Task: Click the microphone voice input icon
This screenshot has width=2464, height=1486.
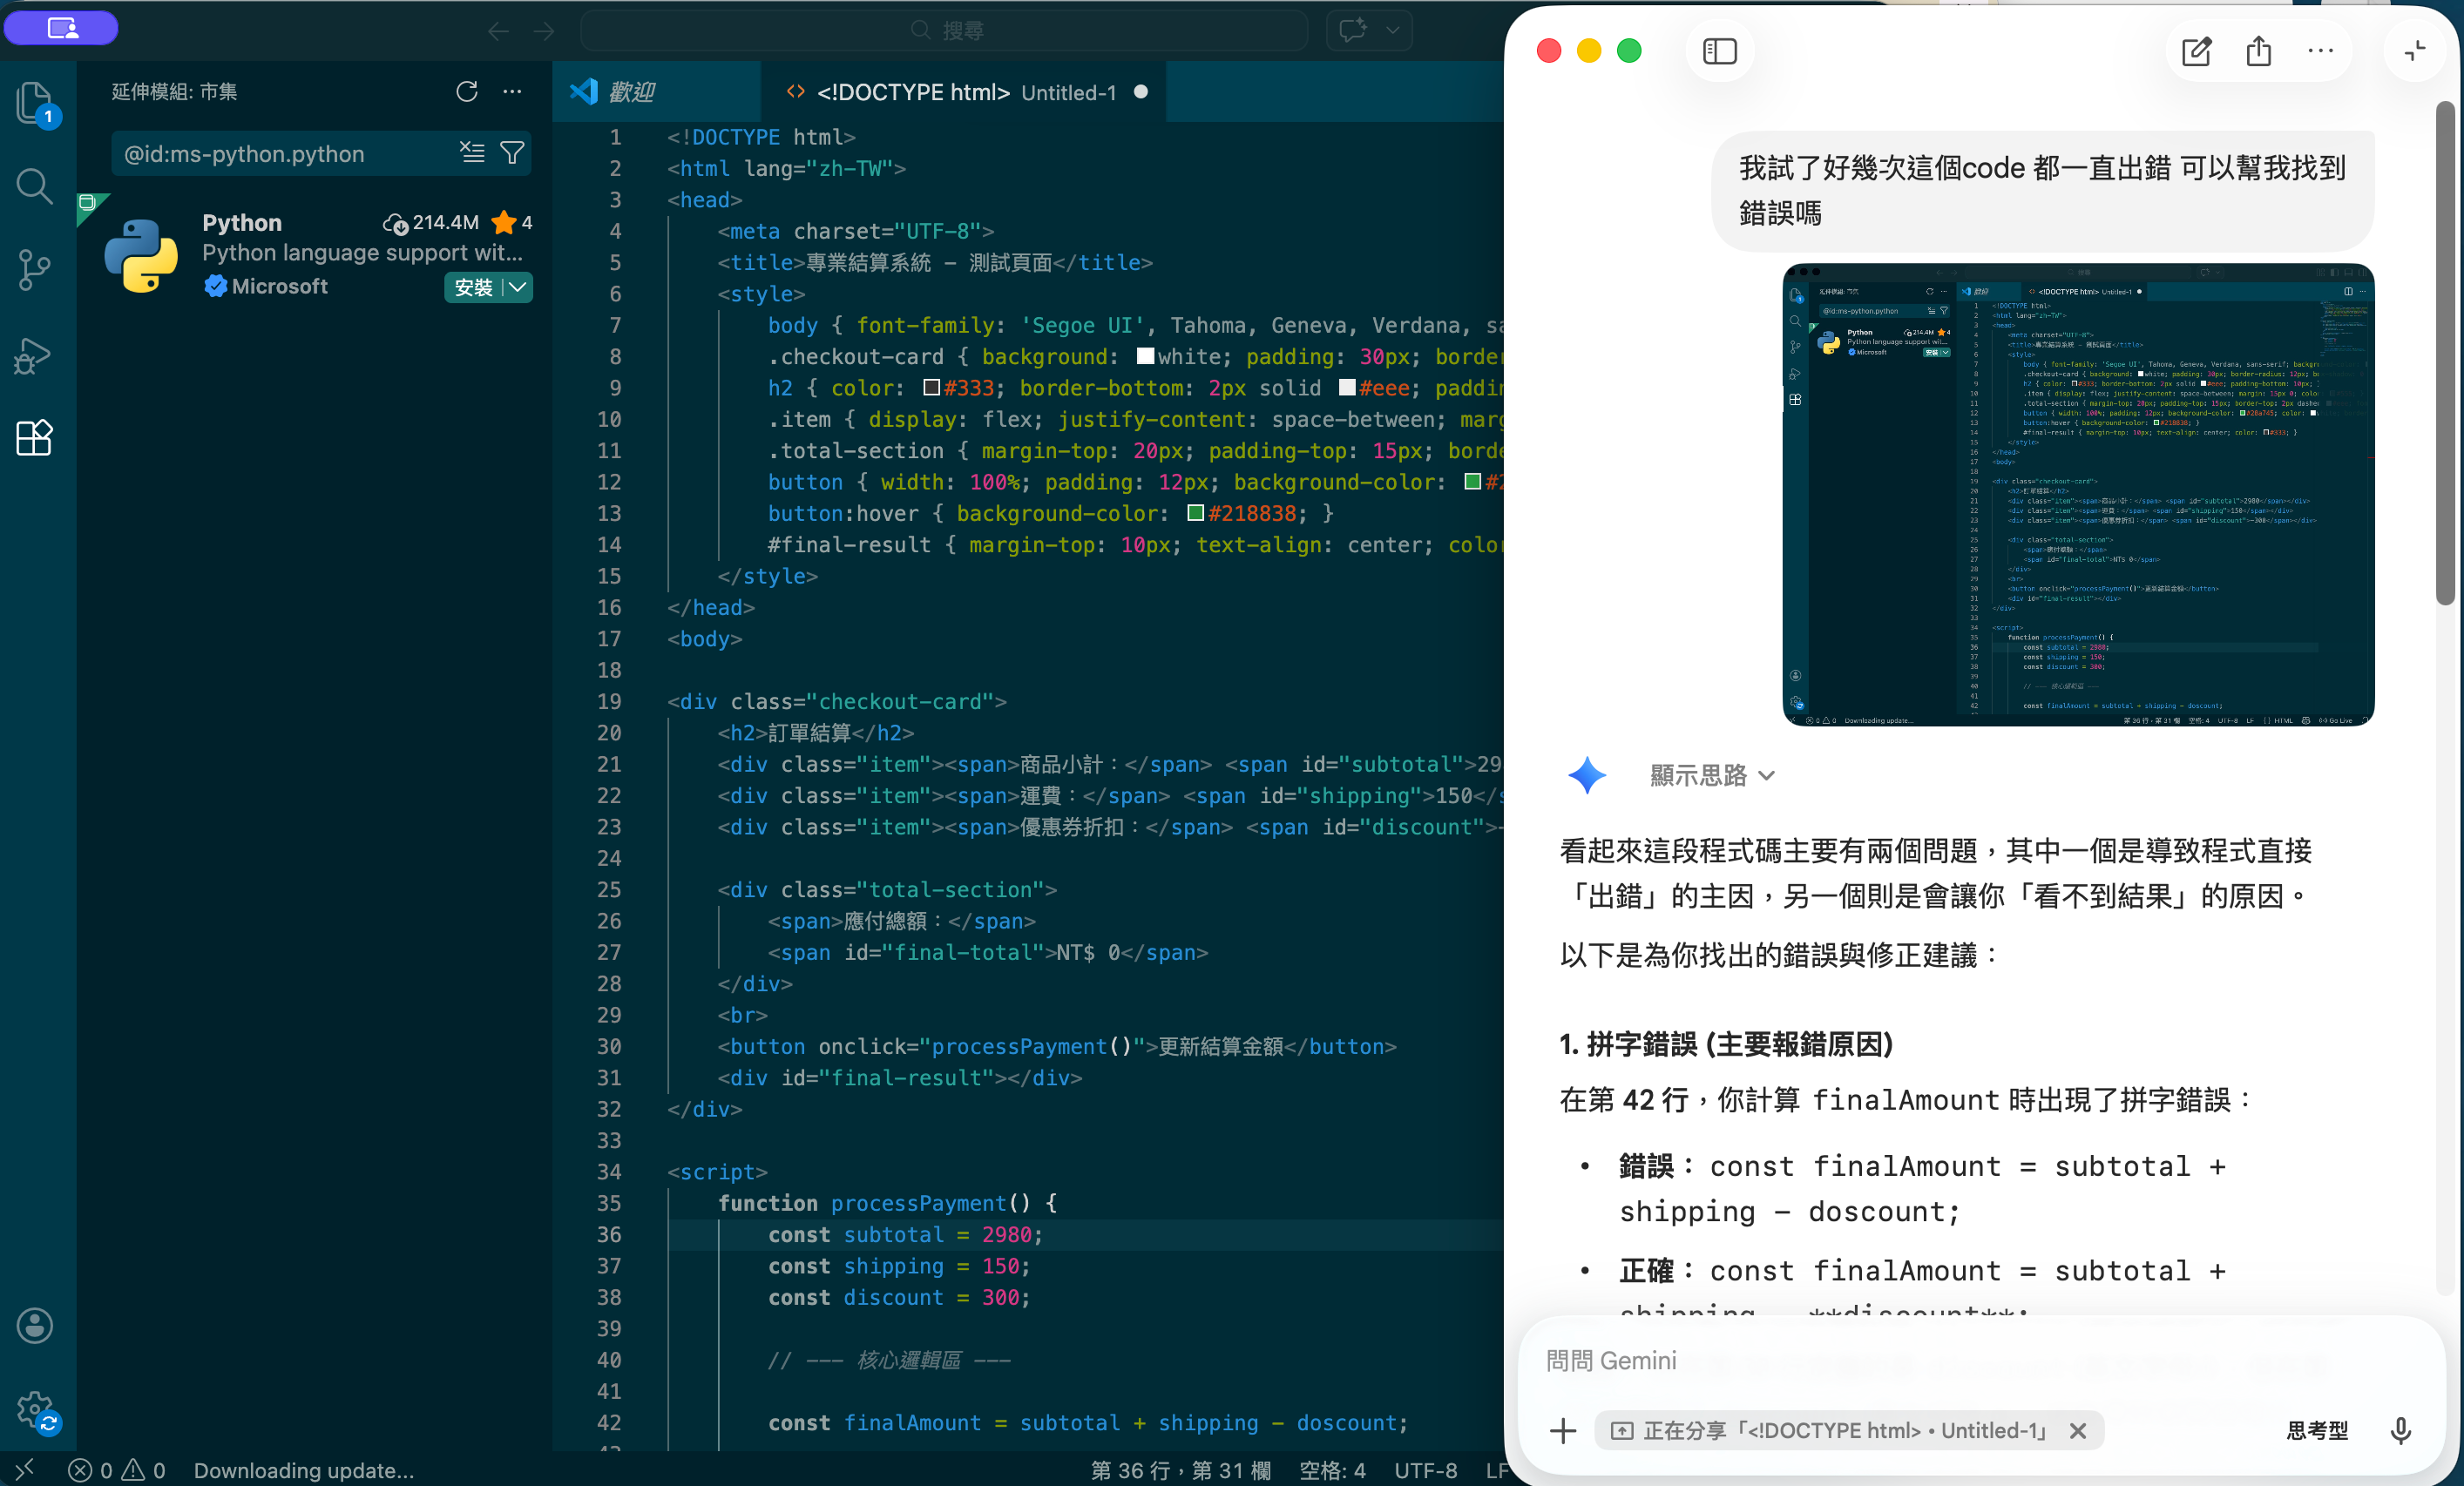Action: click(2400, 1430)
